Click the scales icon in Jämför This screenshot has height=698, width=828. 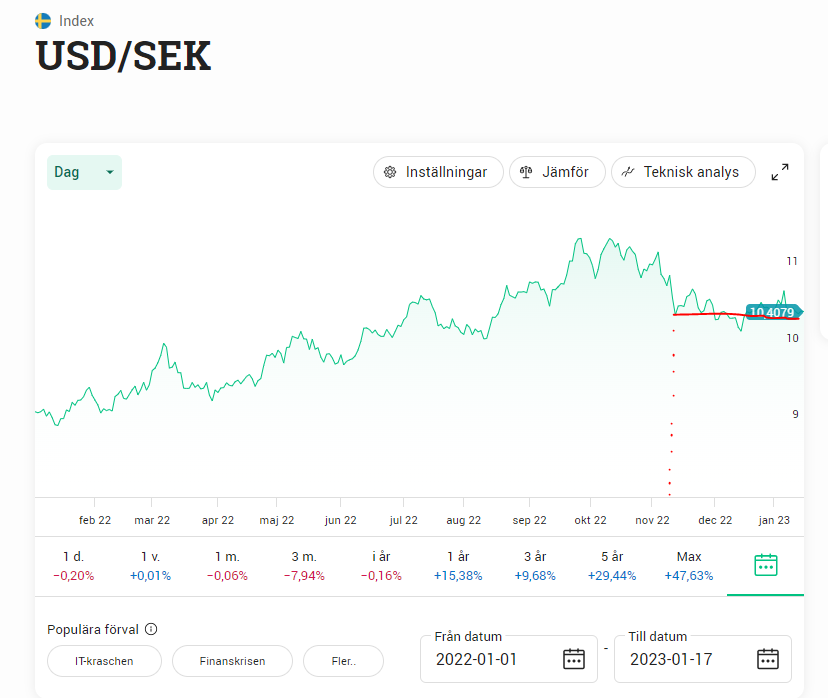(x=526, y=172)
